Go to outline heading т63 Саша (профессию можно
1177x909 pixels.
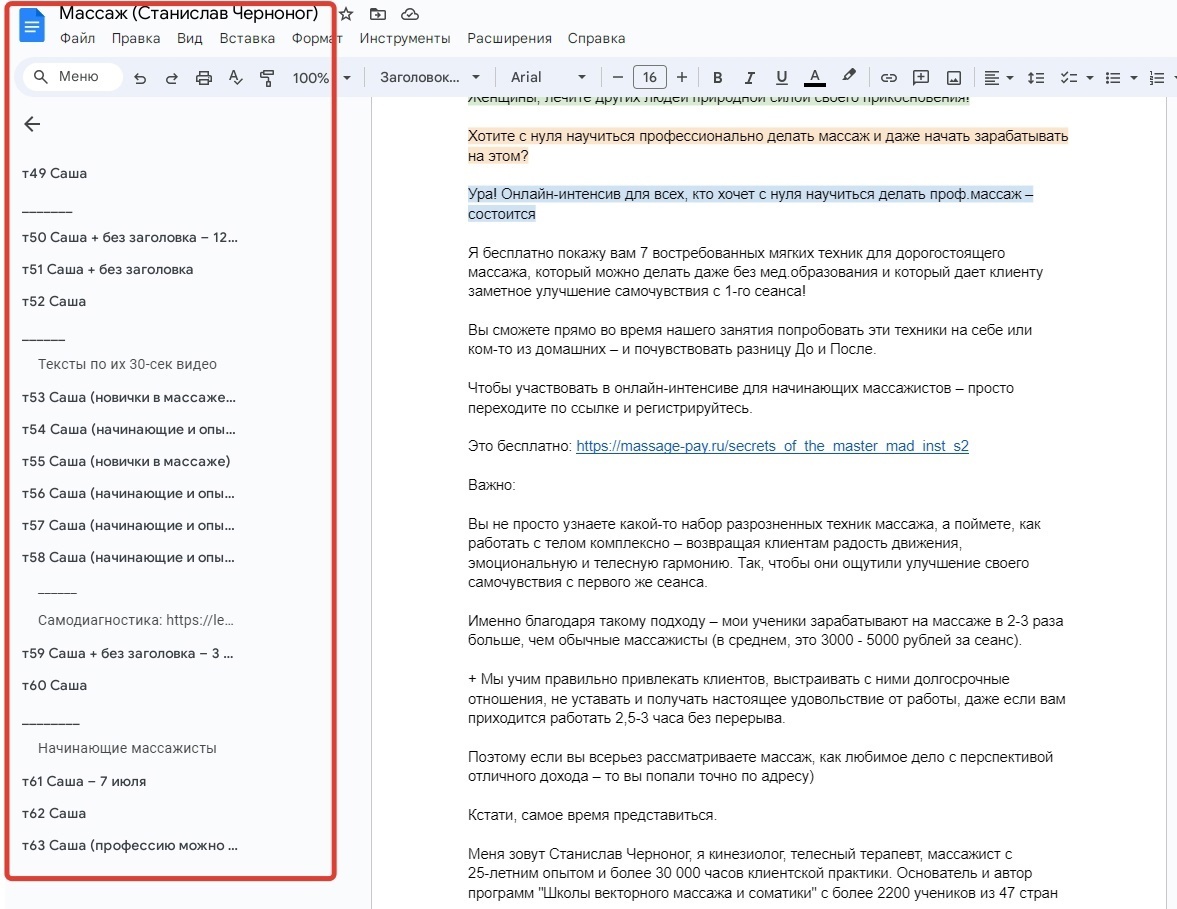point(129,845)
